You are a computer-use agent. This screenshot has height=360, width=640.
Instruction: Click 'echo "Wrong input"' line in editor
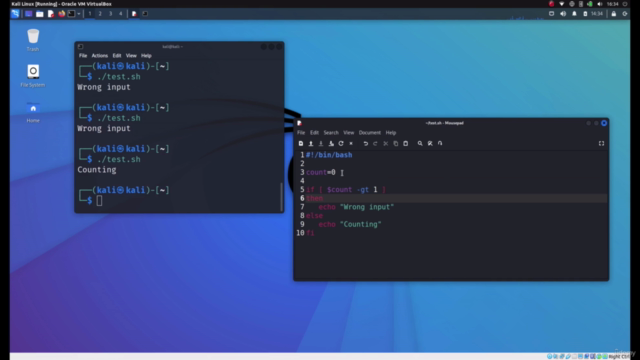point(356,207)
